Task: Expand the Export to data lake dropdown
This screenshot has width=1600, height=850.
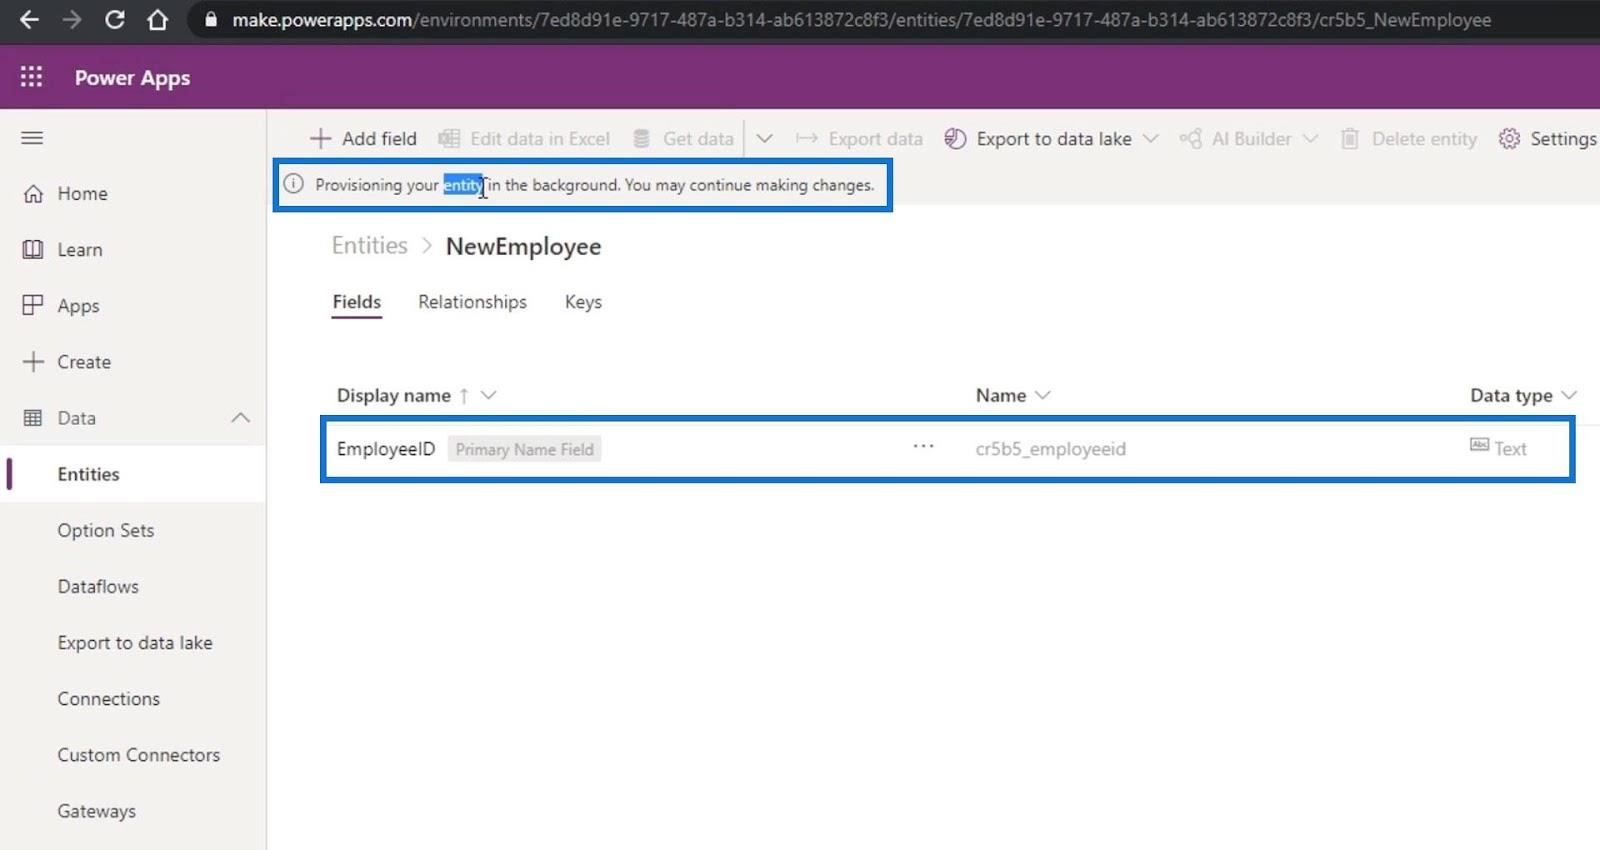Action: pyautogui.click(x=1151, y=138)
